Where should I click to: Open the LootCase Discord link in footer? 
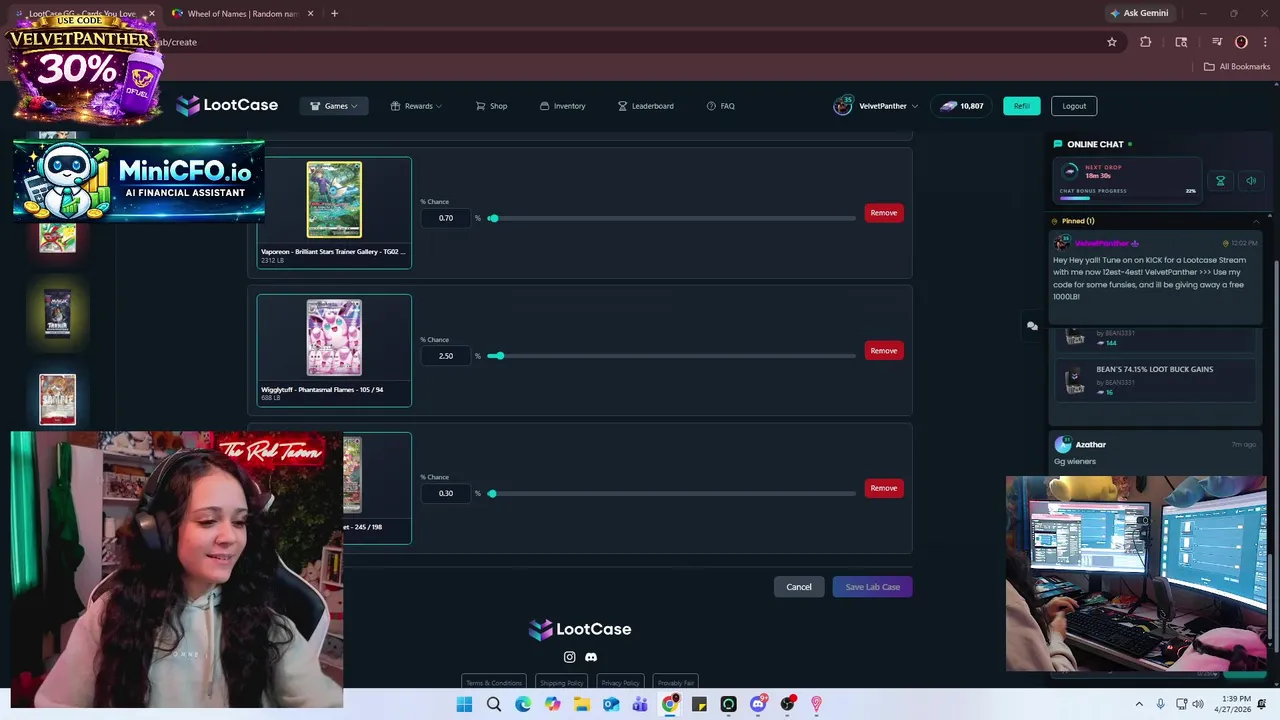(x=591, y=657)
